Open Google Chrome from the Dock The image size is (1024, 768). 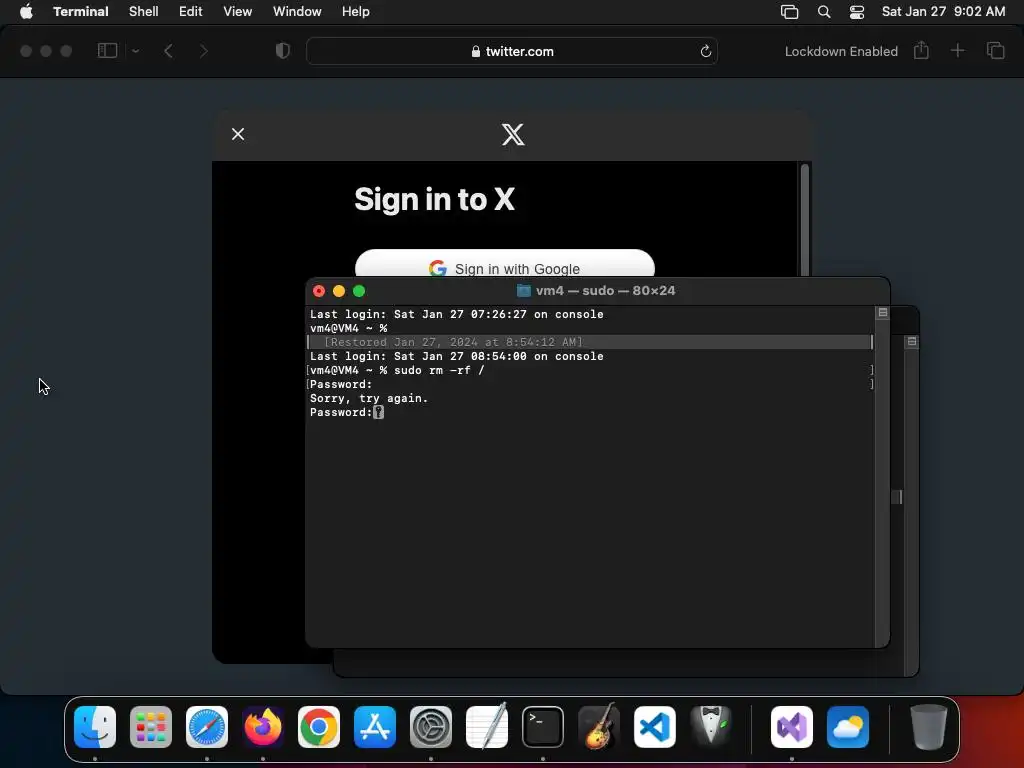[x=319, y=727]
